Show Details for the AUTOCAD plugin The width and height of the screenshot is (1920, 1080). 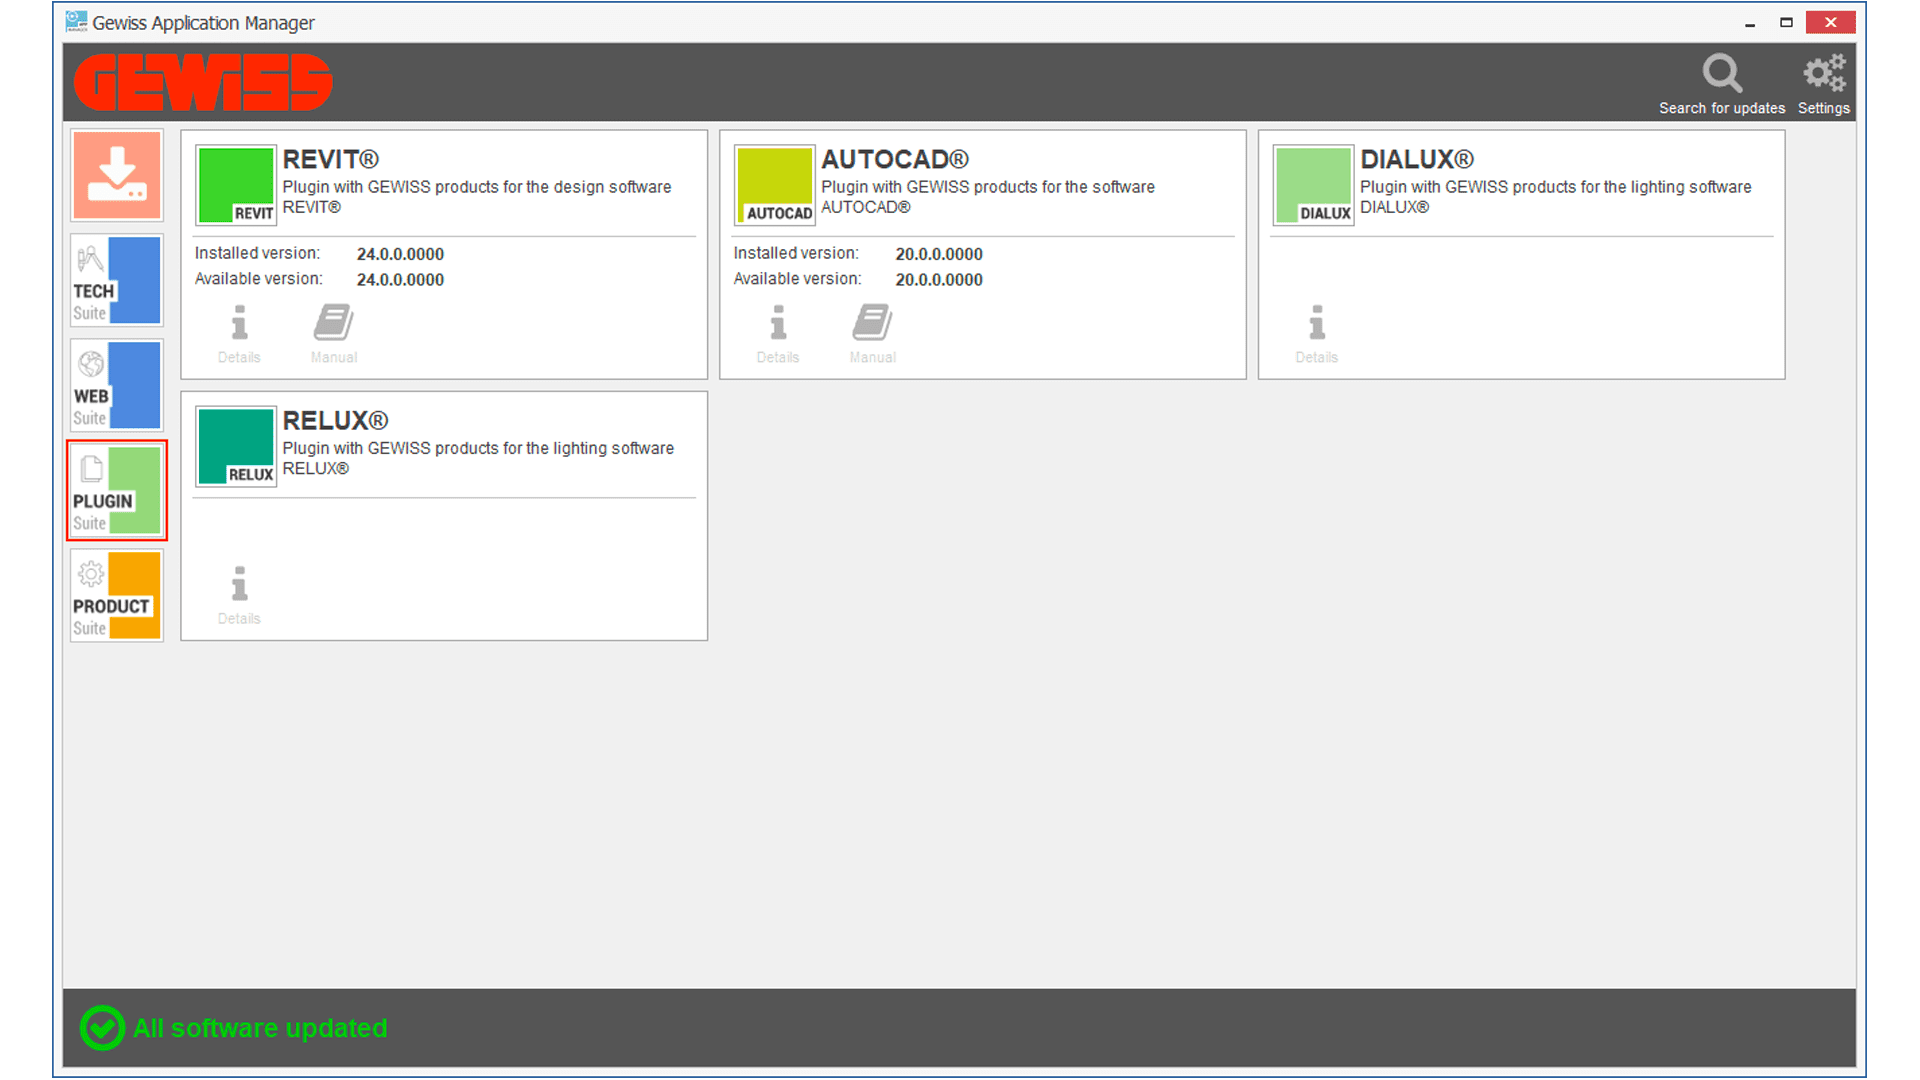[778, 334]
